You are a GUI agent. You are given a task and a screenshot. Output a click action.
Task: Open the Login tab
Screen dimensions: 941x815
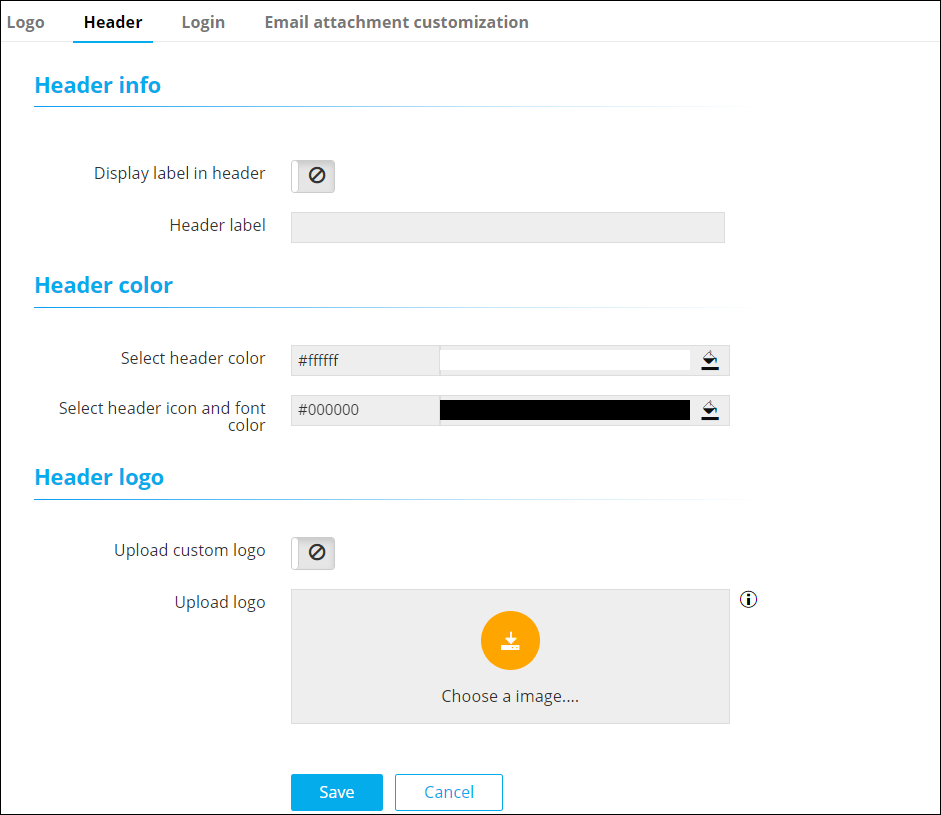click(x=203, y=22)
